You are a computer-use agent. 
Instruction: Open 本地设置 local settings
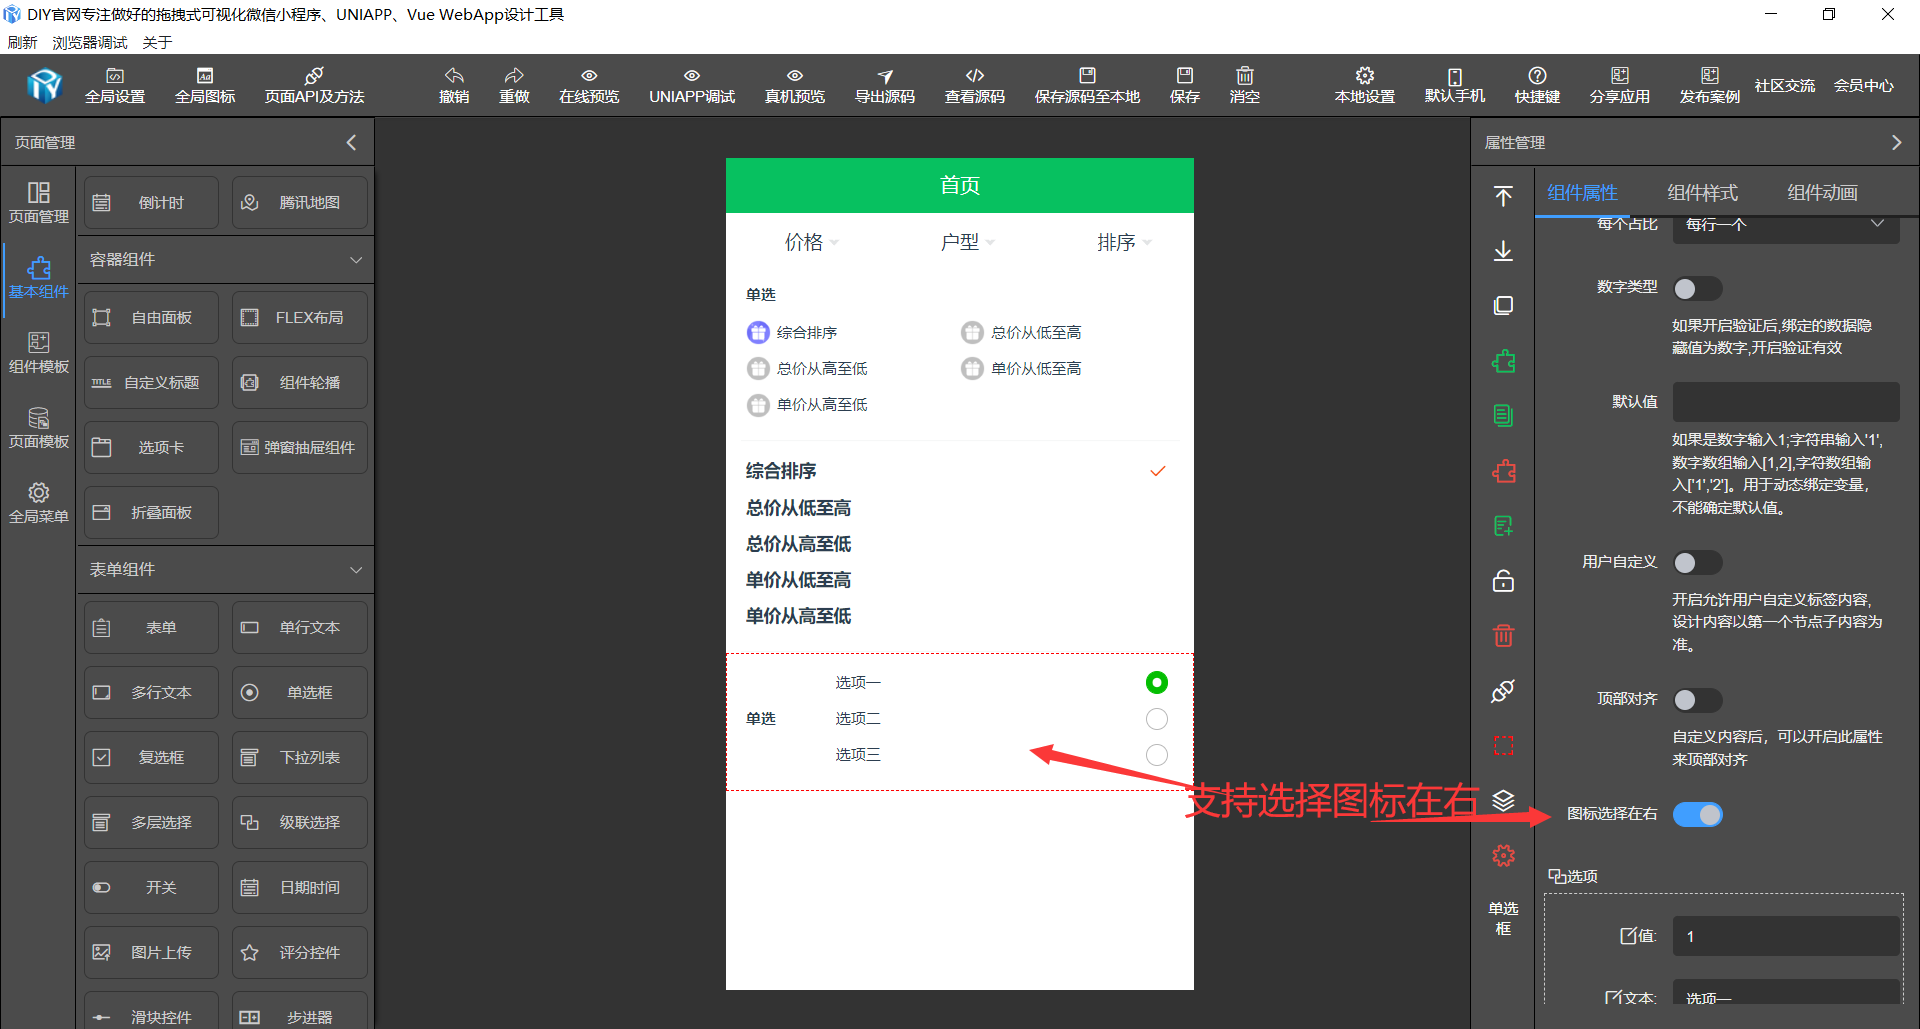click(1365, 86)
